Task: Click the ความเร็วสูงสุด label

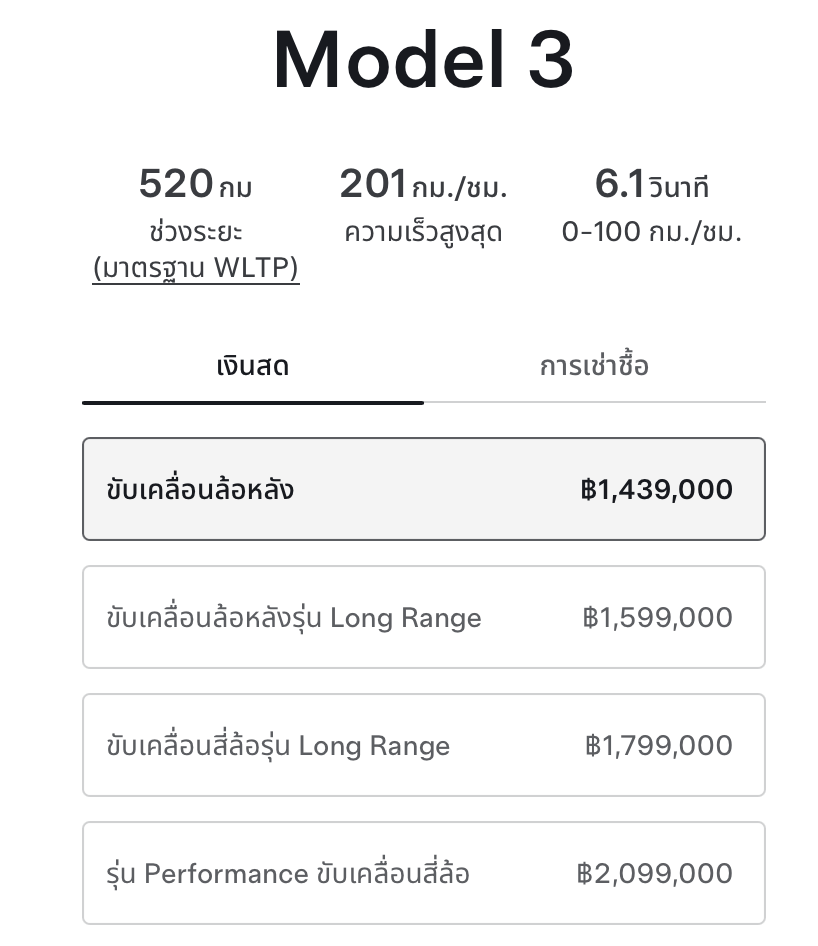Action: [423, 232]
